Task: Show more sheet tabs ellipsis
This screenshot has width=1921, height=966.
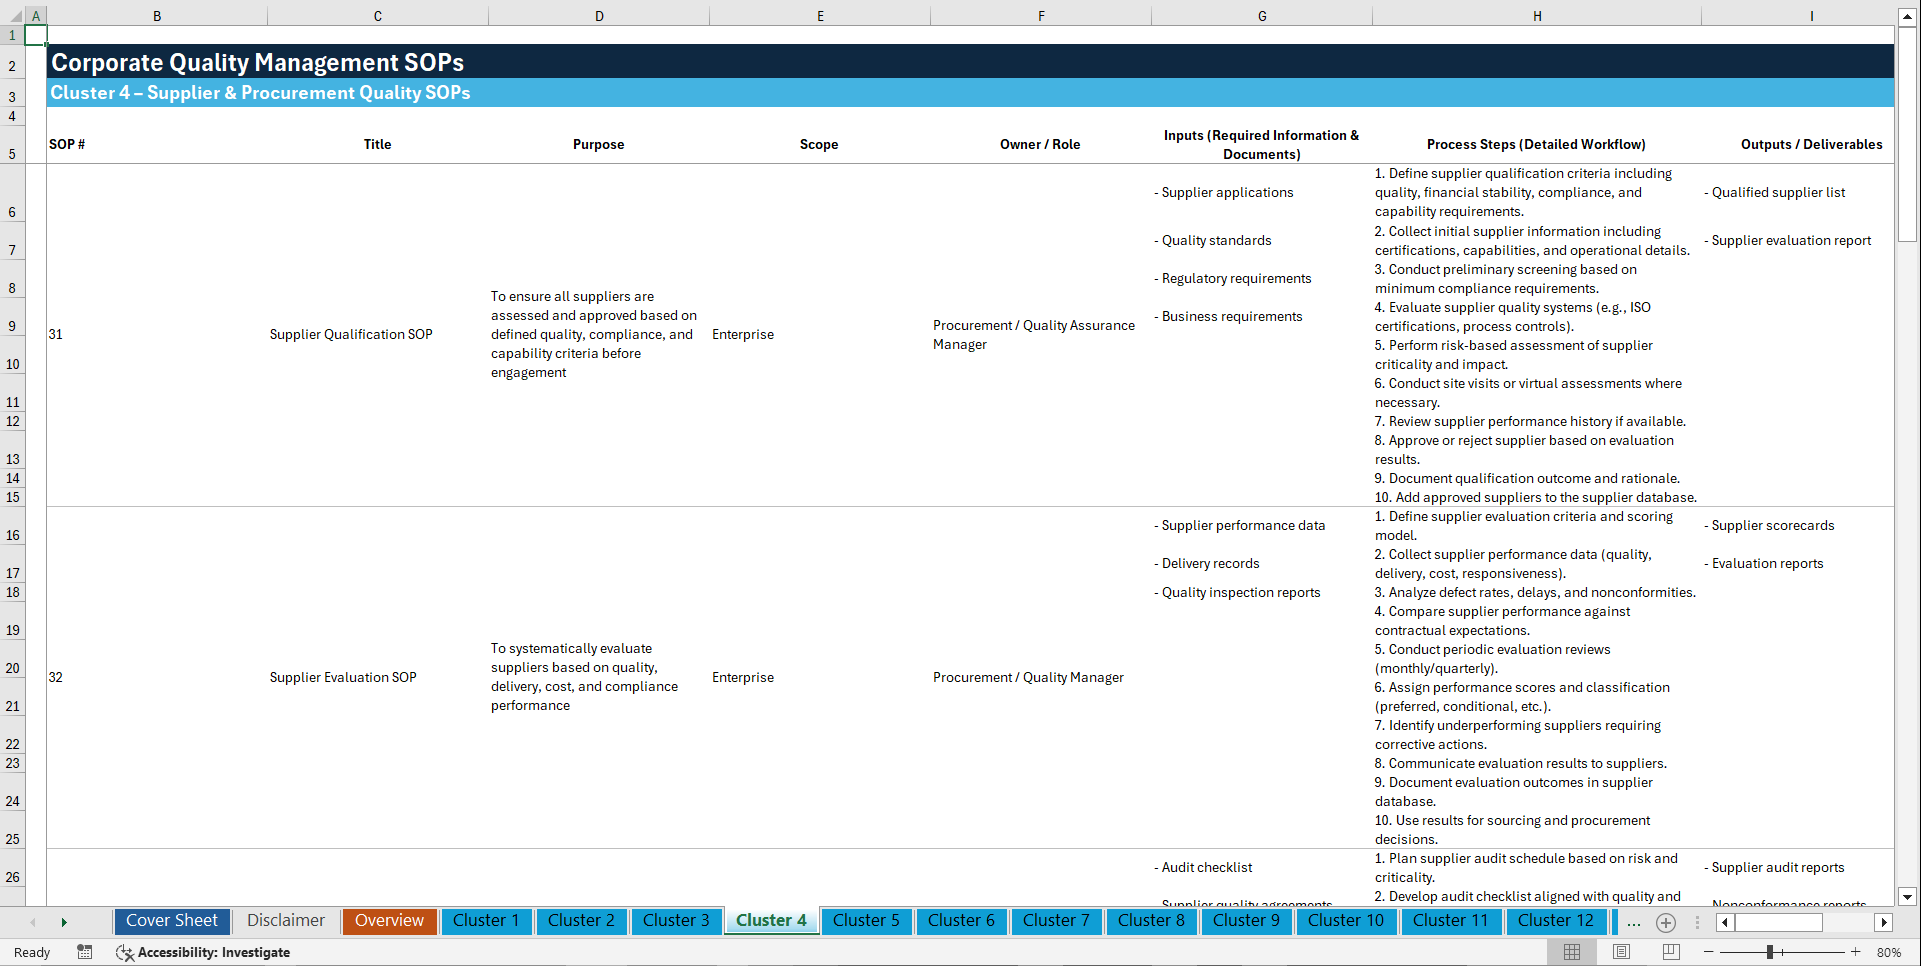Action: pyautogui.click(x=1633, y=922)
